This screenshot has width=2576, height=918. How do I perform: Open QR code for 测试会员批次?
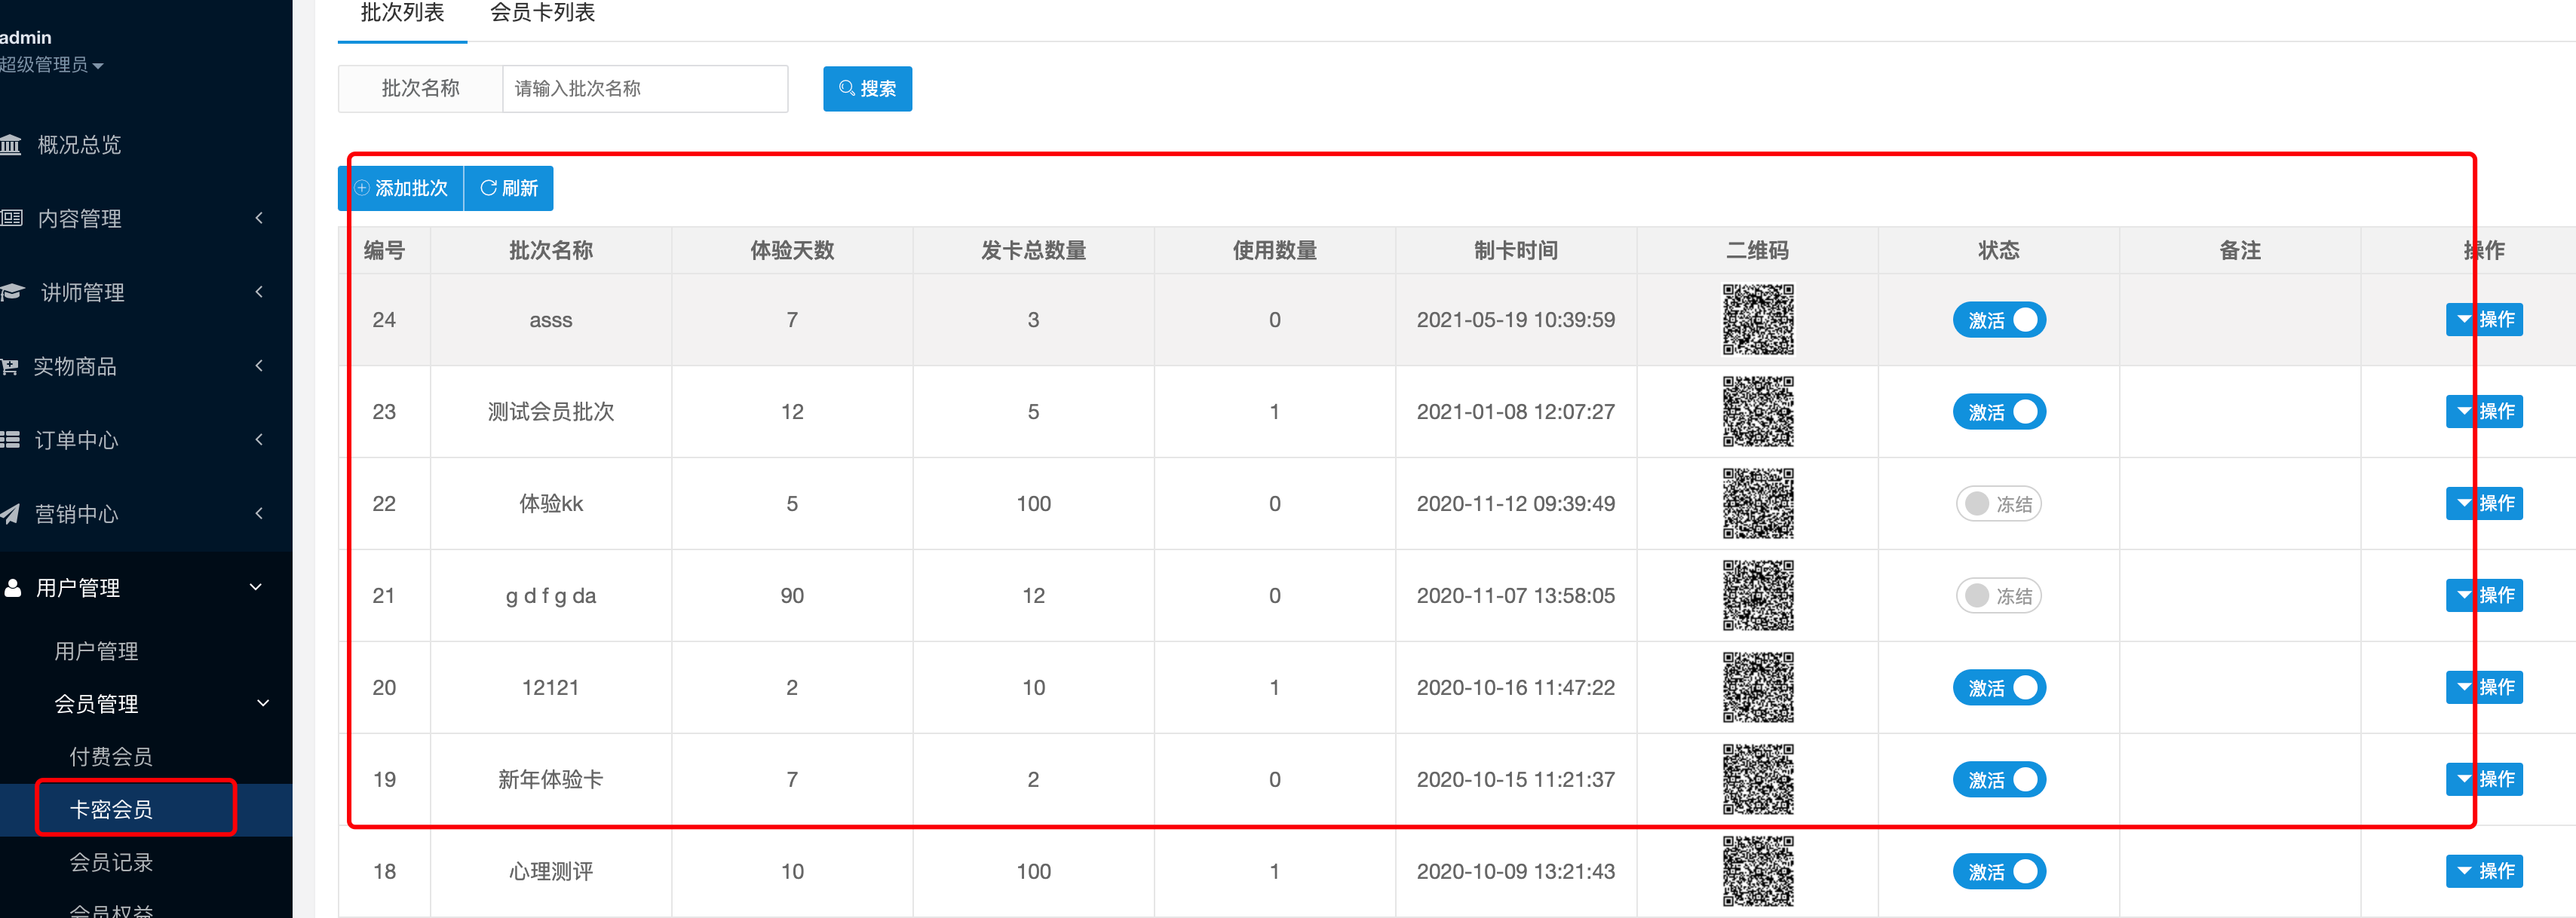click(1757, 412)
